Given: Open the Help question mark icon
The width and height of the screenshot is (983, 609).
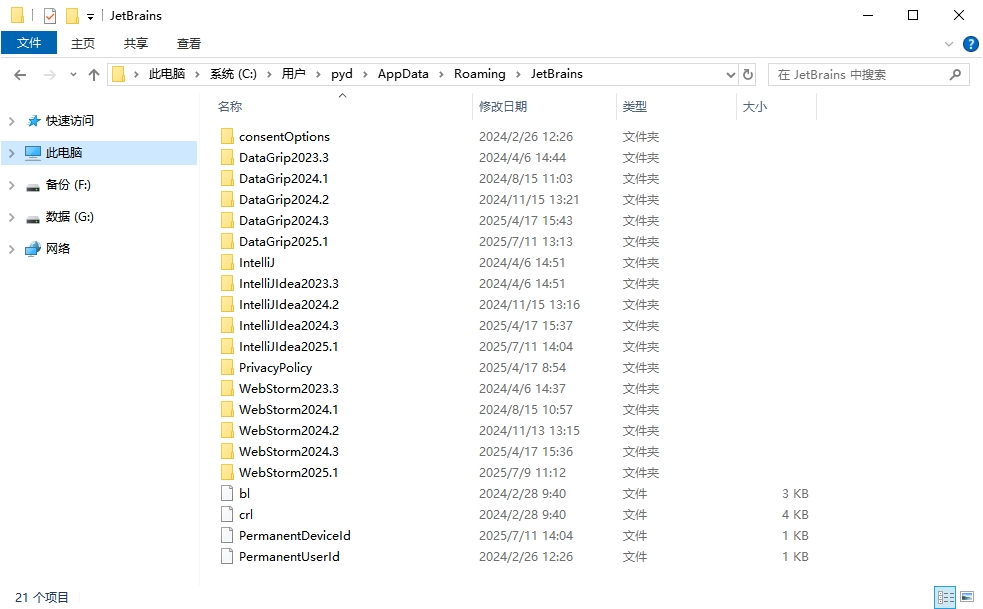Looking at the screenshot, I should 970,44.
